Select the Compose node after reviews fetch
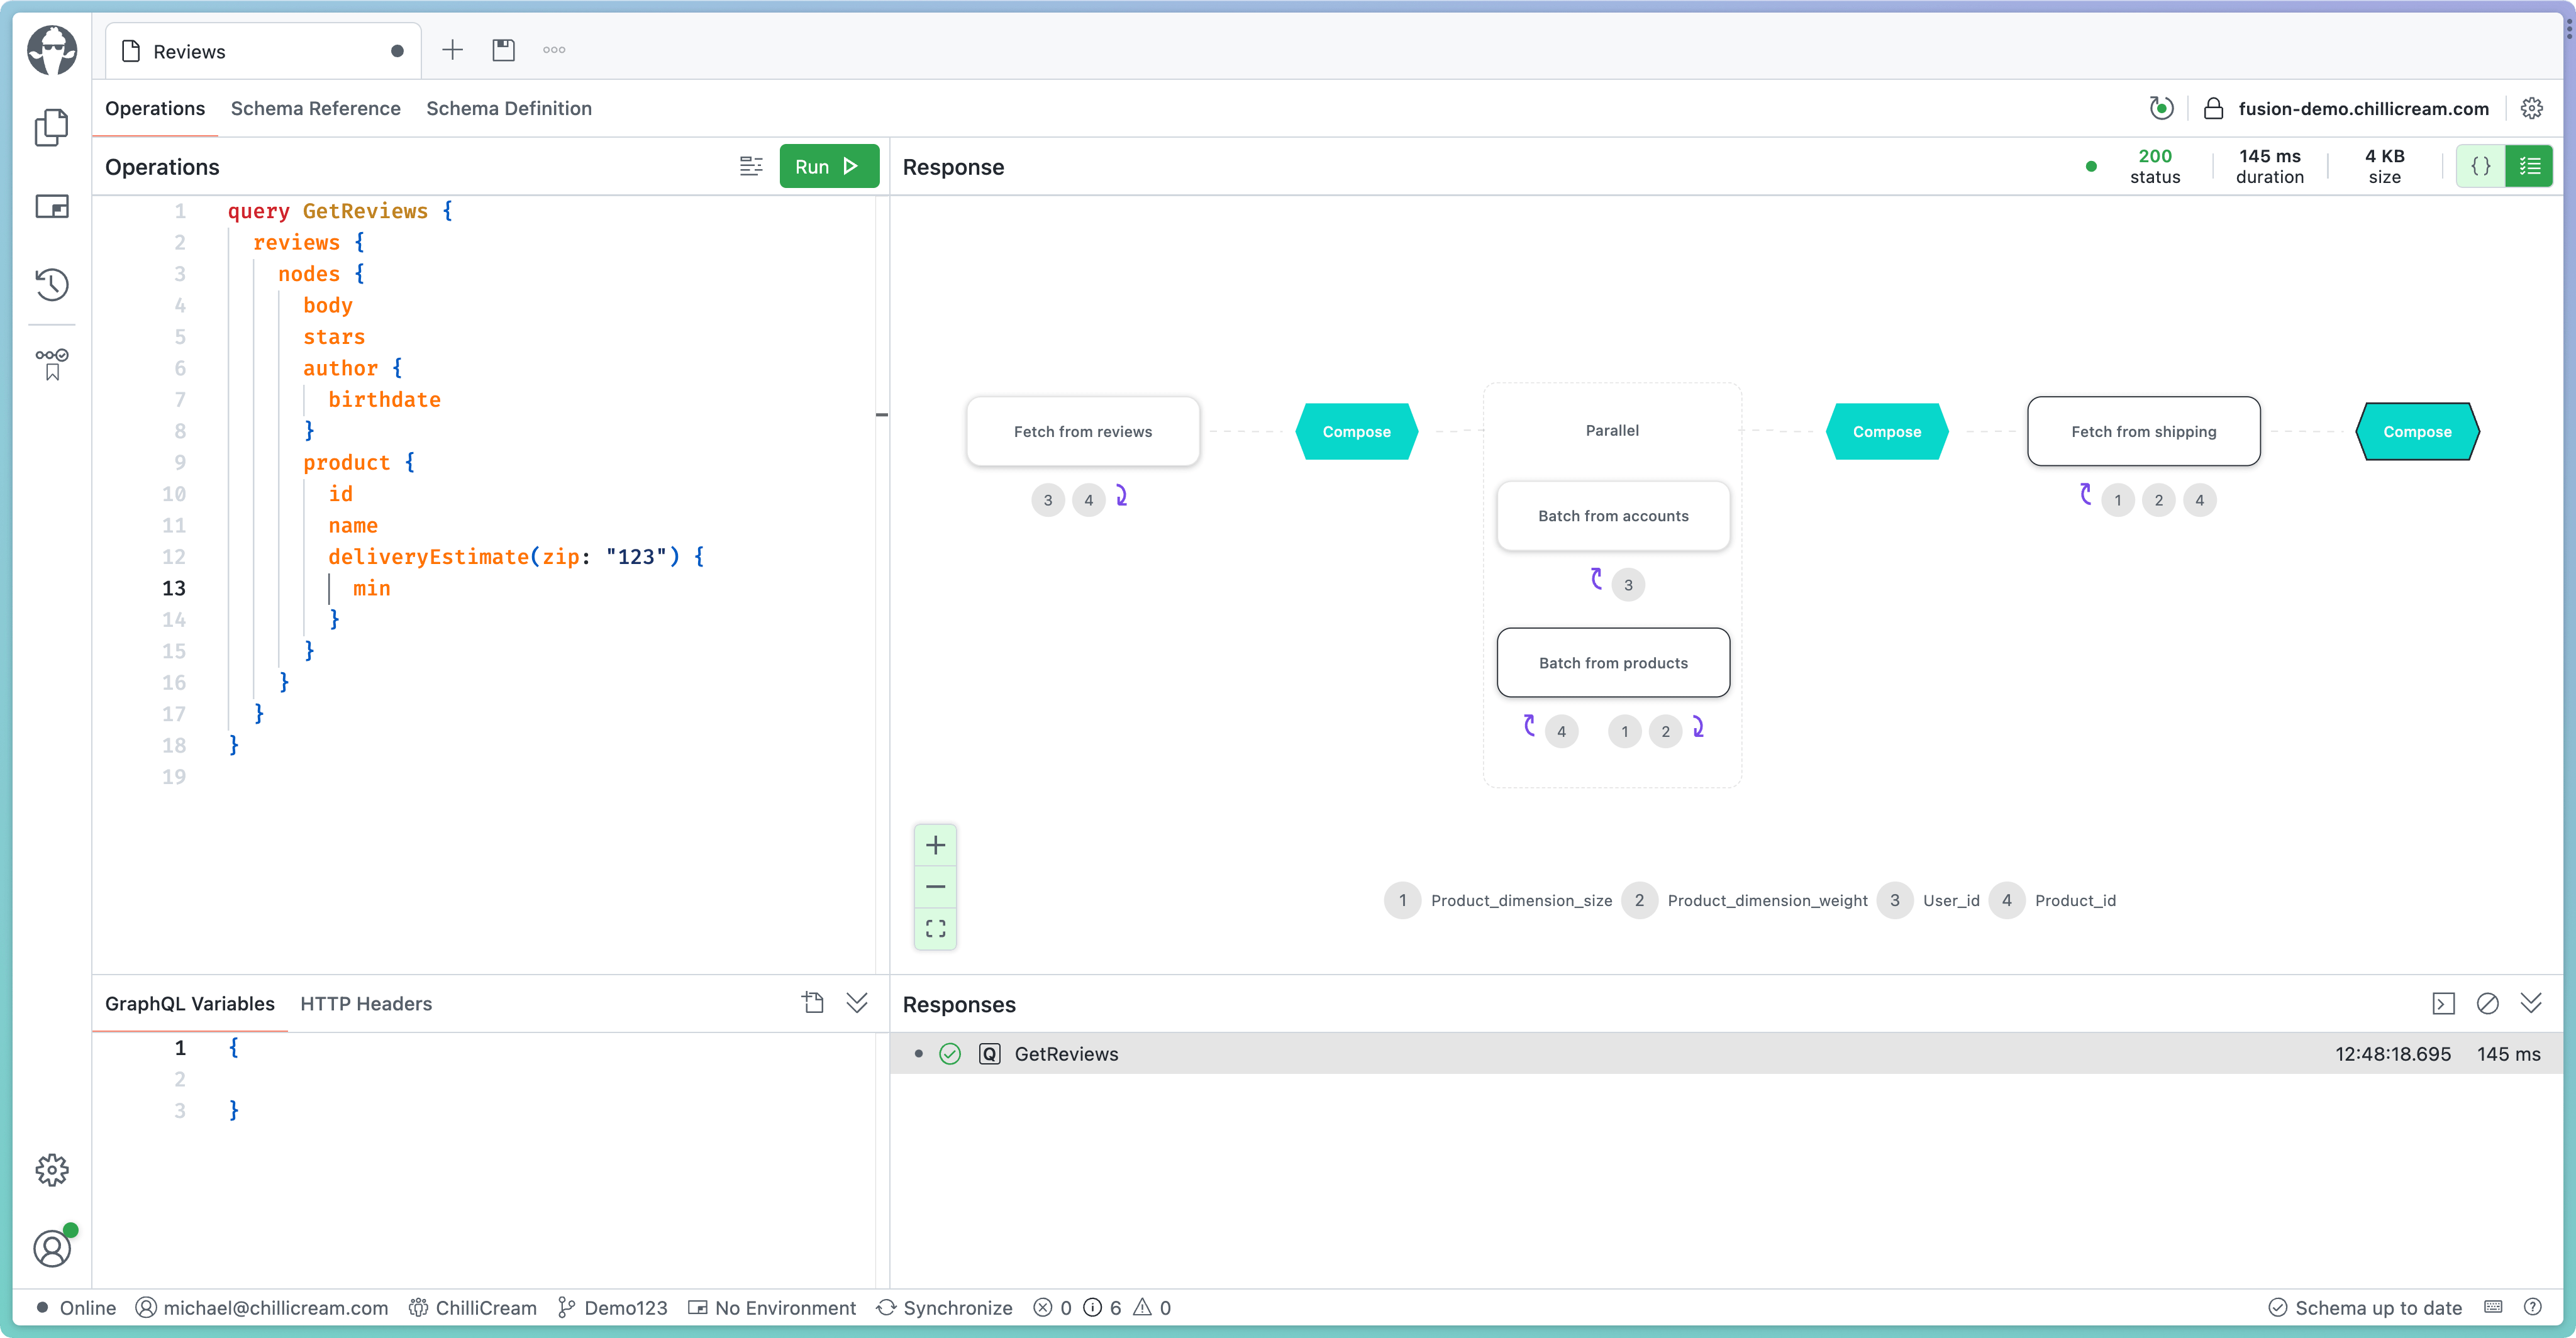Screen dimensions: 2576x1338 tap(1356, 431)
